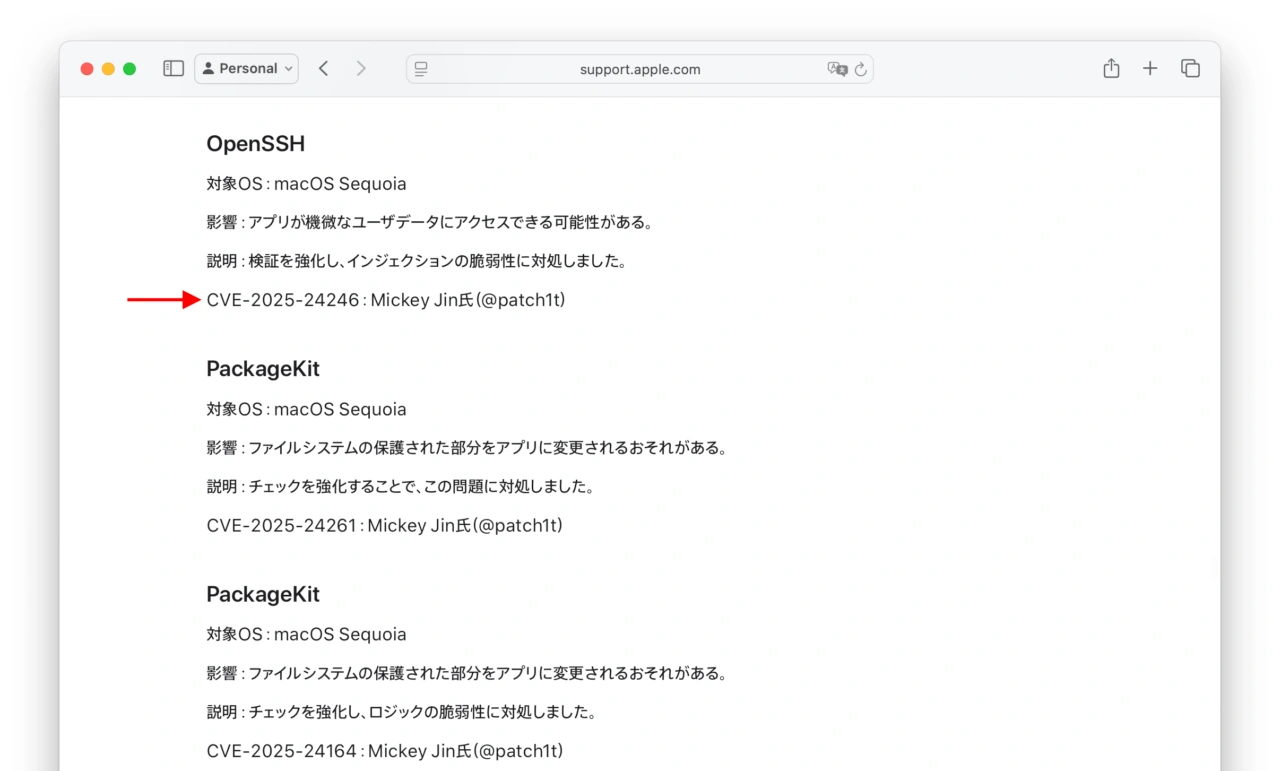Click the red arrow annotation
Viewport: 1280px width, 771px height.
[163, 300]
